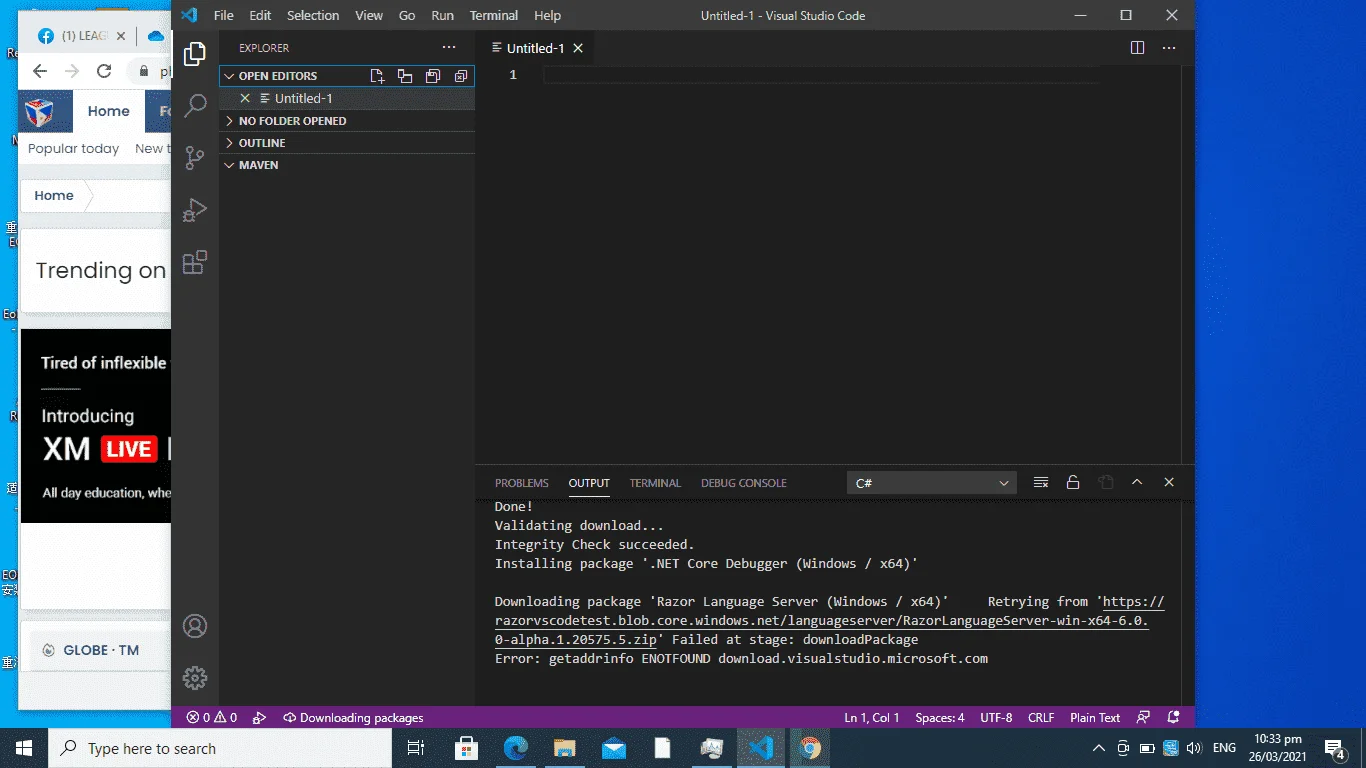The width and height of the screenshot is (1366, 768).
Task: Open the Manage gear icon
Action: (195, 678)
